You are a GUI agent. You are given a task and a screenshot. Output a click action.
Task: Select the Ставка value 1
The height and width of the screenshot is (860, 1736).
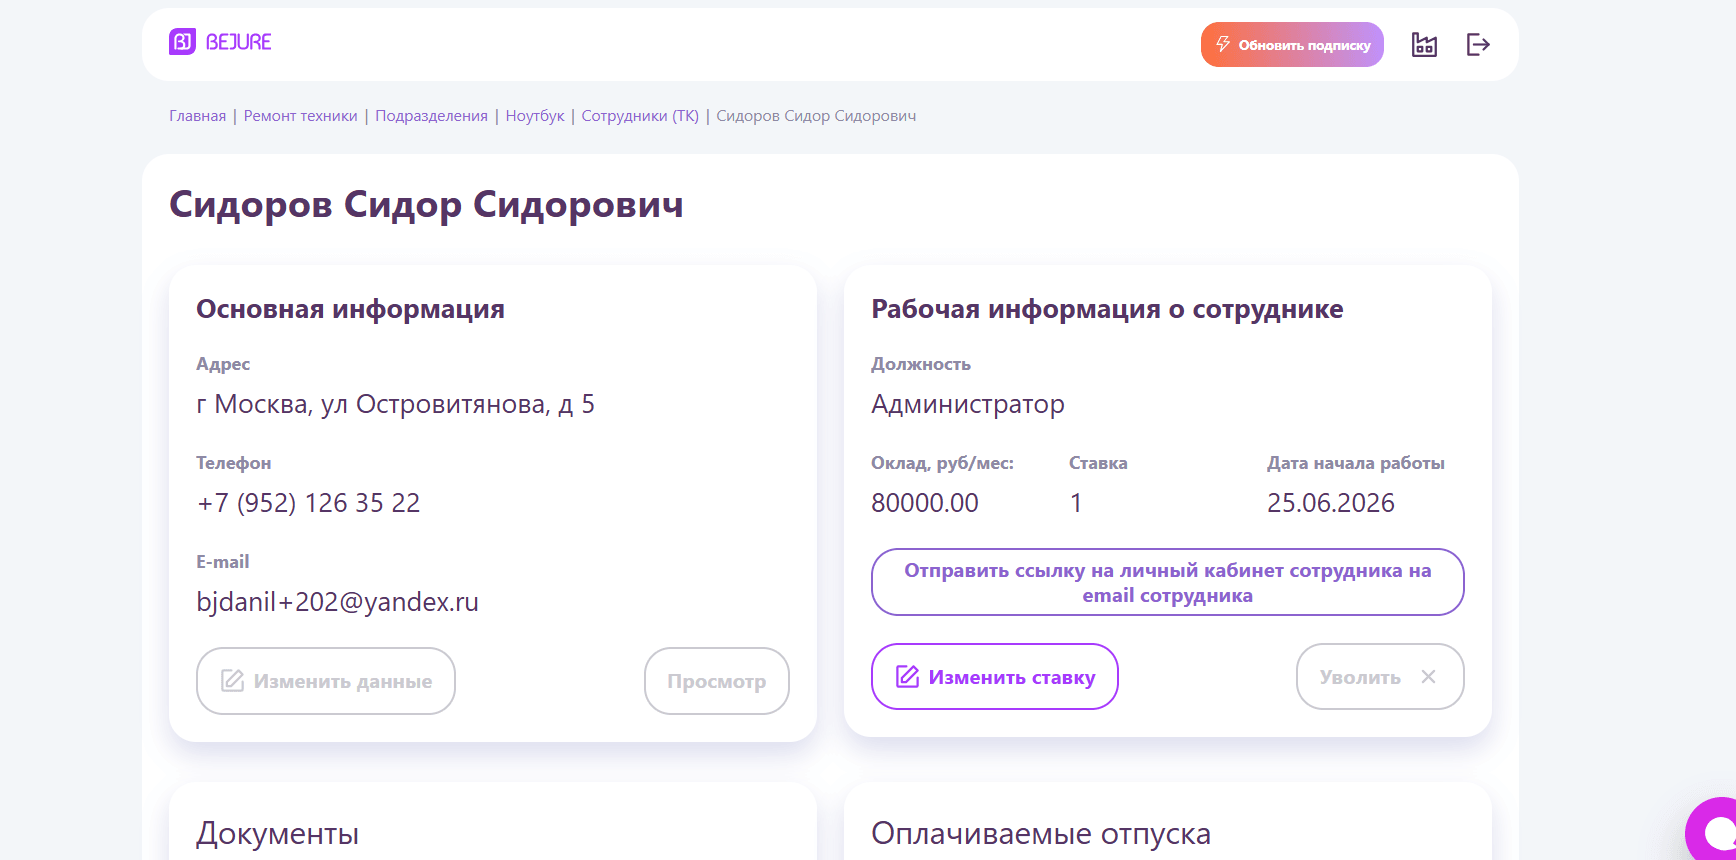click(1076, 503)
